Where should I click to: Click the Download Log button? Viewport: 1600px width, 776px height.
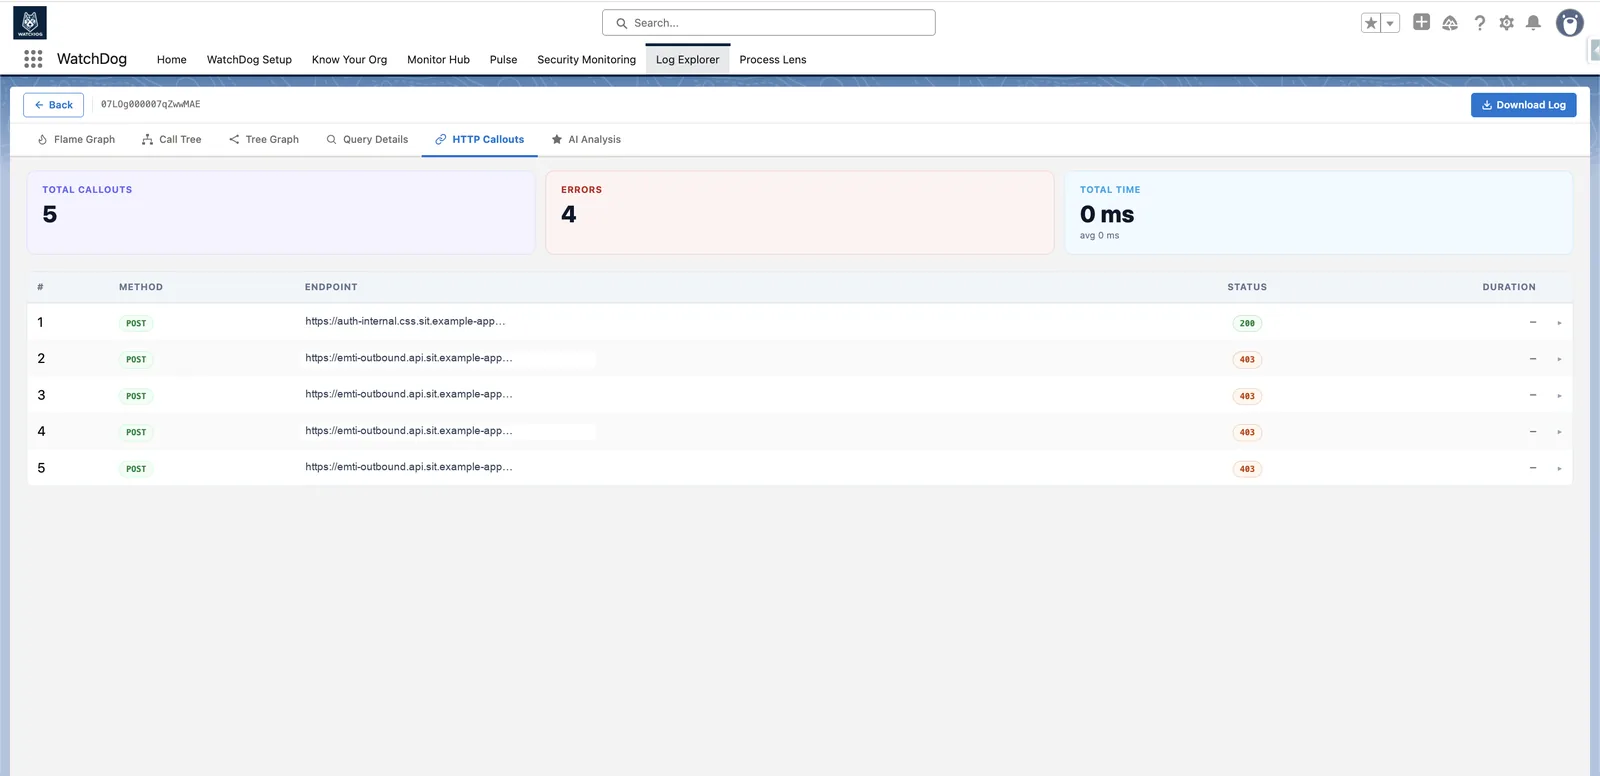coord(1523,105)
